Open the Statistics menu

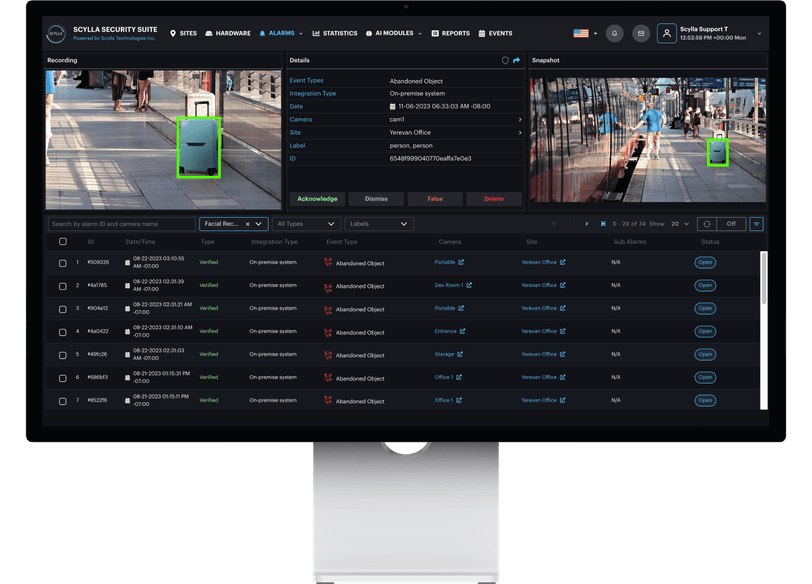[x=335, y=33]
